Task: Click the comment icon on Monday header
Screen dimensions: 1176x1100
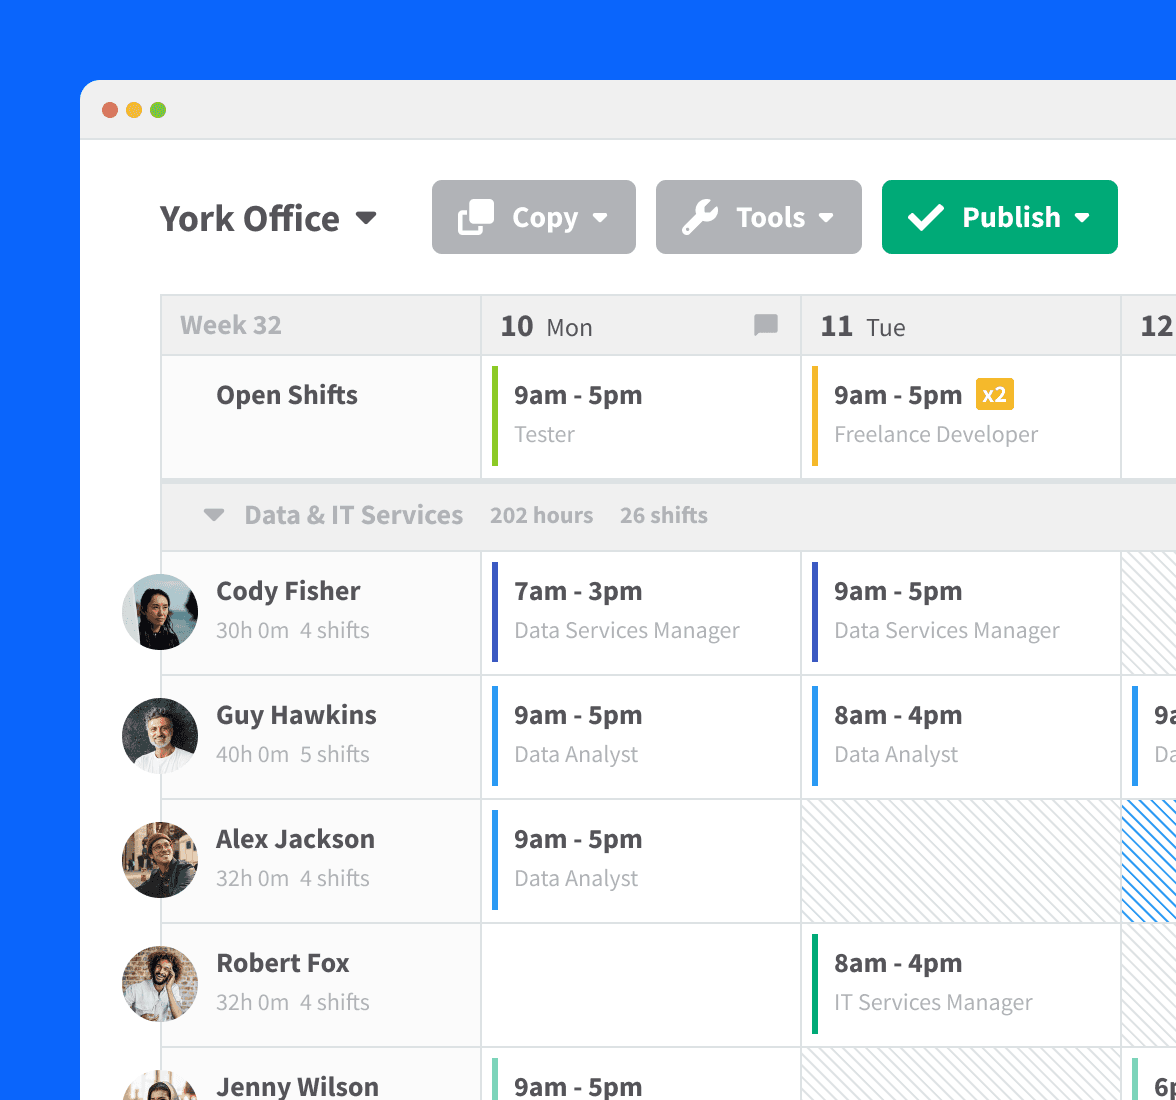Action: 766,325
